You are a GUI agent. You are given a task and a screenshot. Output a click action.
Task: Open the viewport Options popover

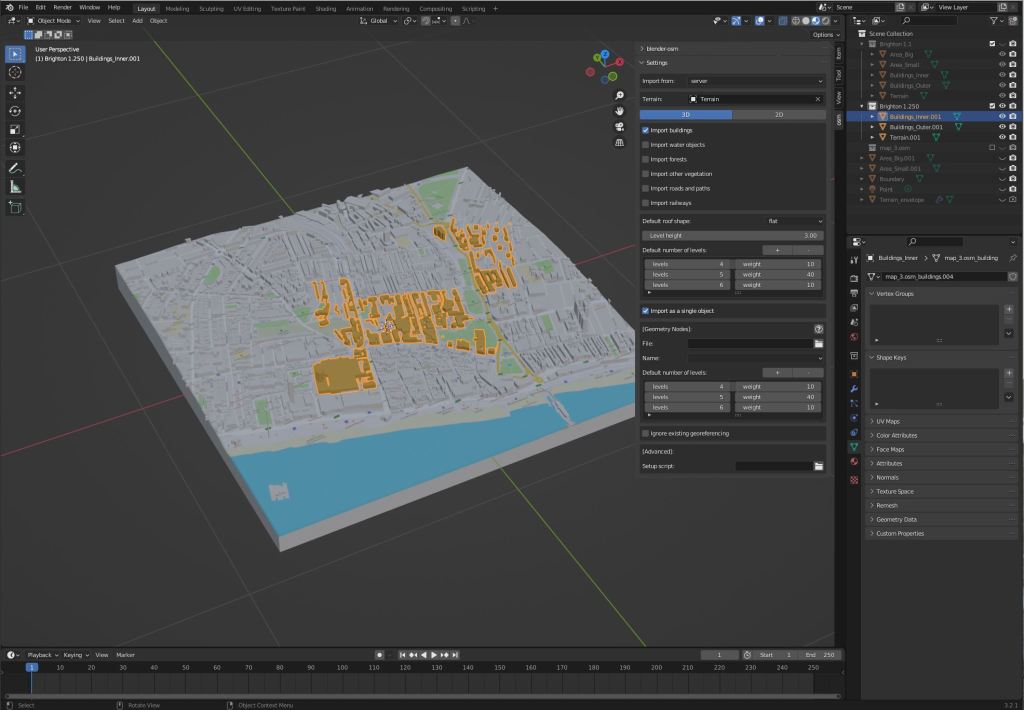[824, 34]
